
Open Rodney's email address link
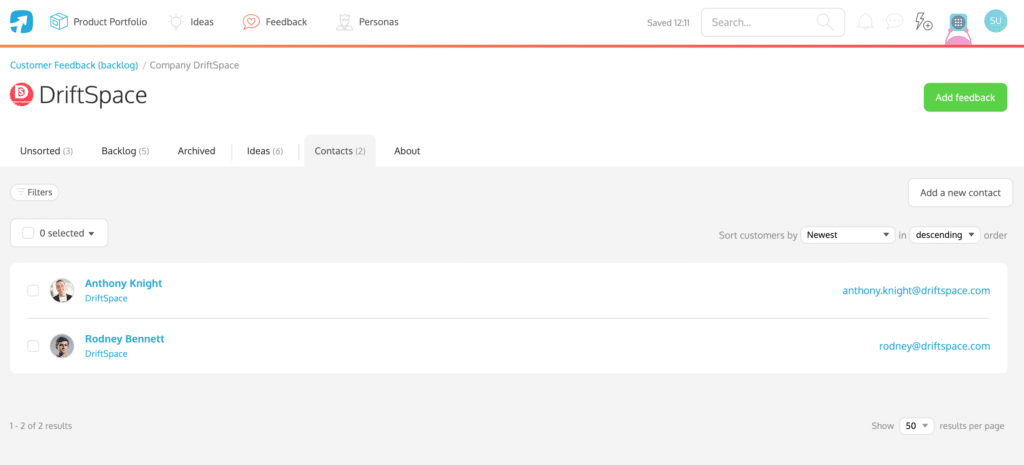pyautogui.click(x=934, y=346)
